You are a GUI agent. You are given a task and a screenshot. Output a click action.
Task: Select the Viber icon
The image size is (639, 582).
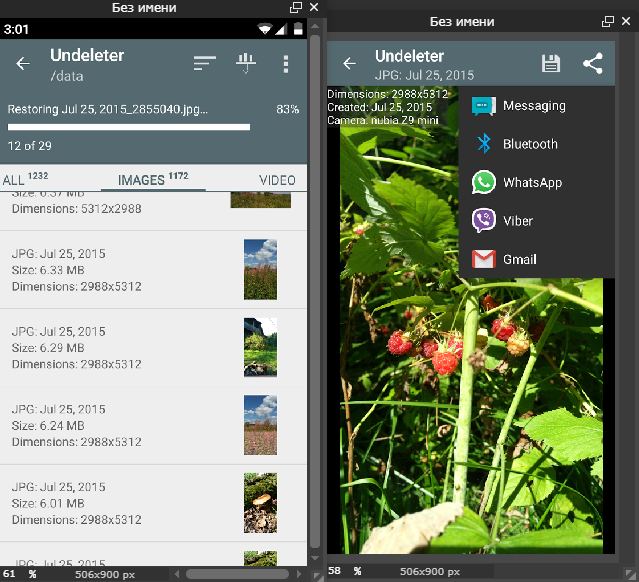click(484, 220)
